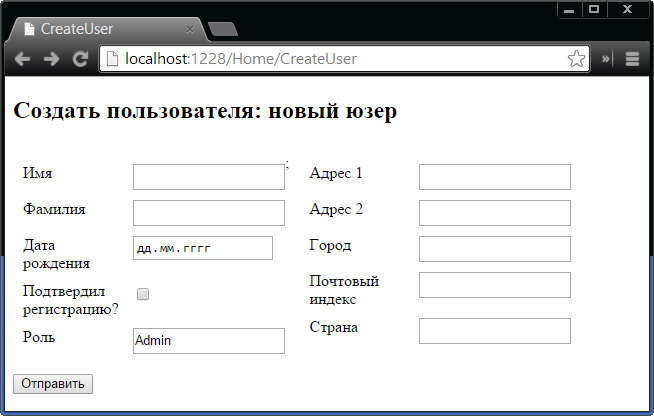
Task: Click the heading Создать пользователя: новый юзер
Action: (x=205, y=111)
